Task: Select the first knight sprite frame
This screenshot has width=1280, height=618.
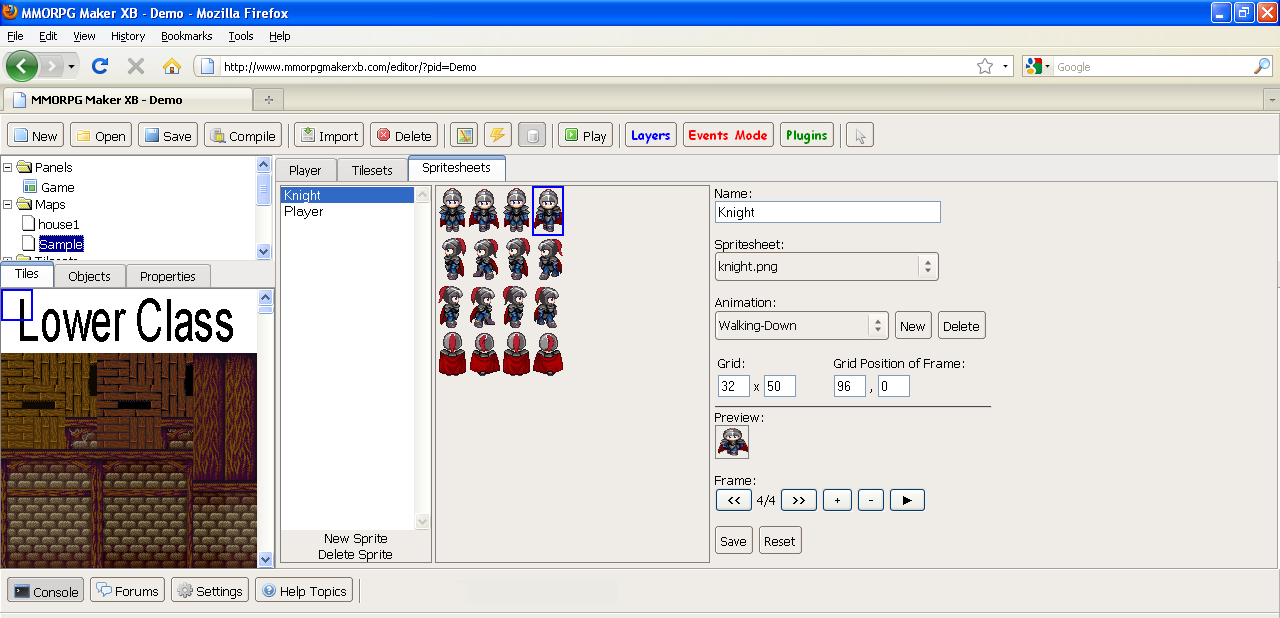Action: click(x=454, y=211)
